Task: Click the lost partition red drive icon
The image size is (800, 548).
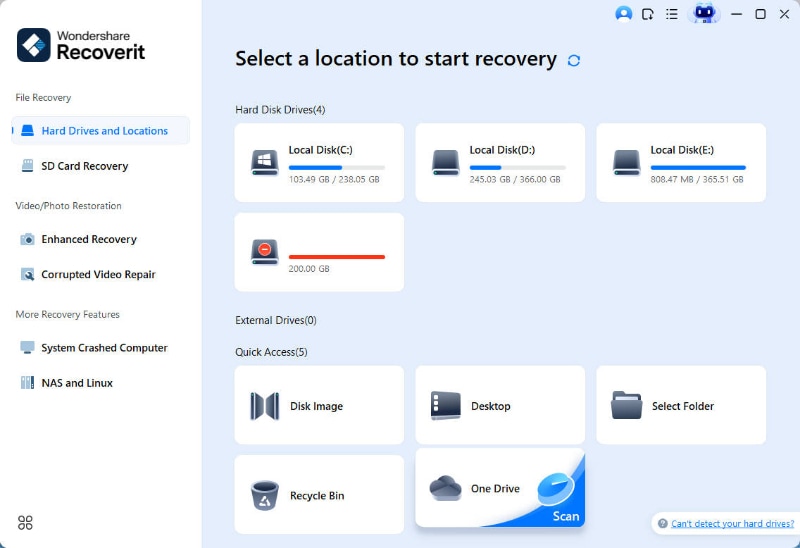Action: (x=265, y=252)
